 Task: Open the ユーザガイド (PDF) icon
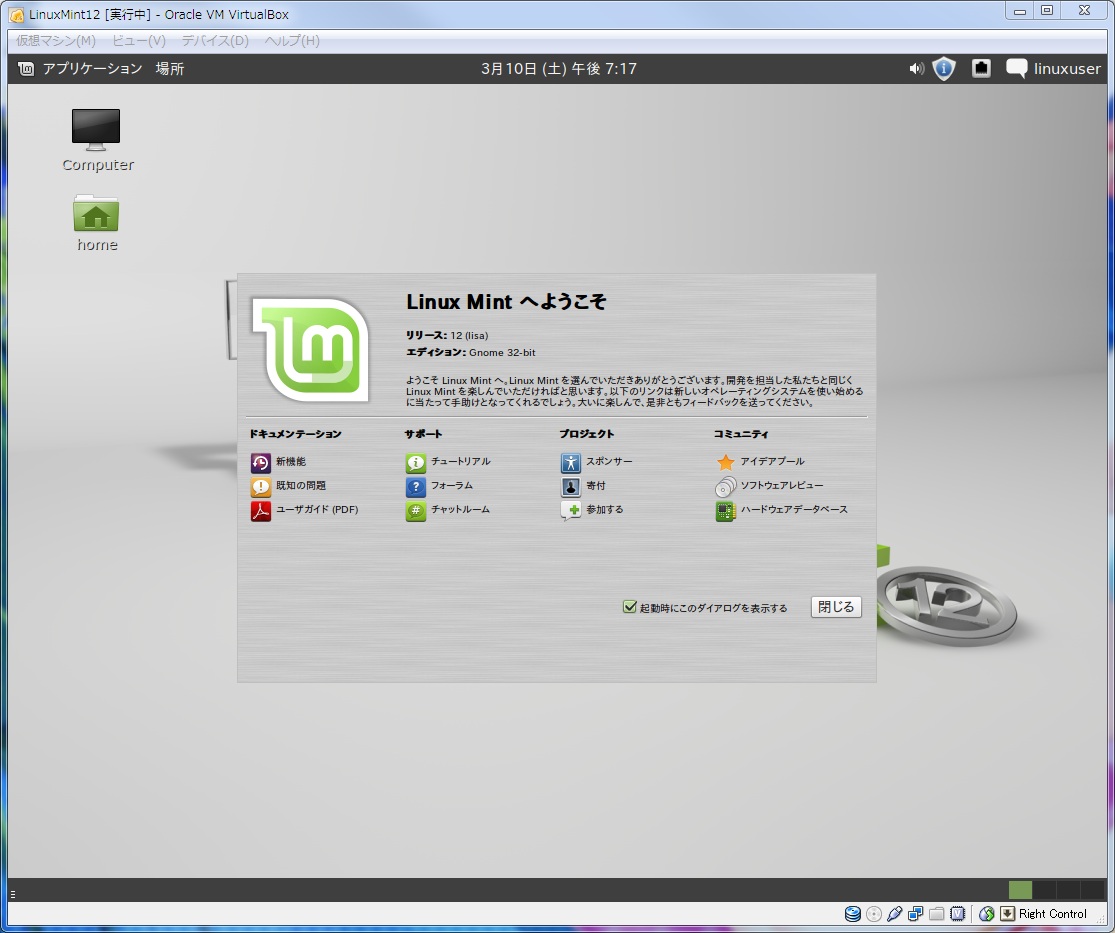coord(261,511)
